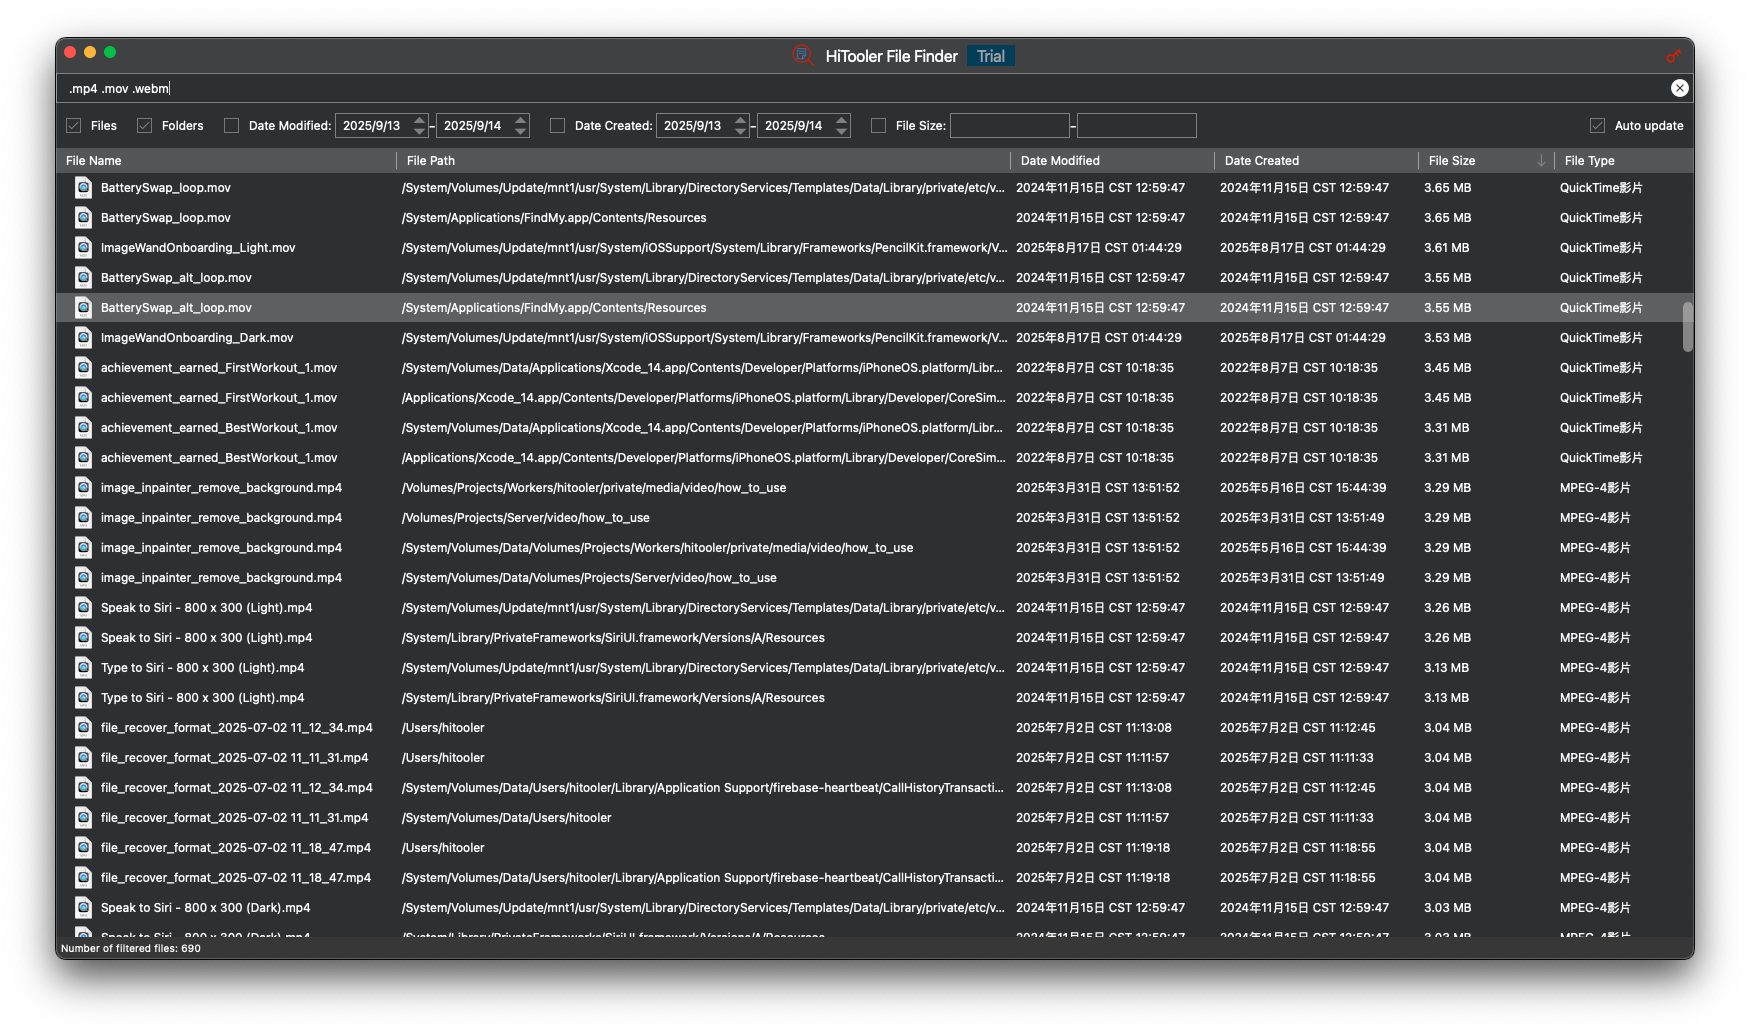Decrement the Date Modified end date
This screenshot has height=1033, width=1750.
point(520,130)
